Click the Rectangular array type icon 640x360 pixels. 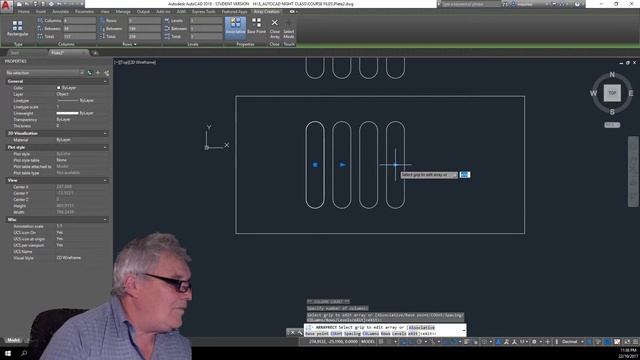(18, 28)
